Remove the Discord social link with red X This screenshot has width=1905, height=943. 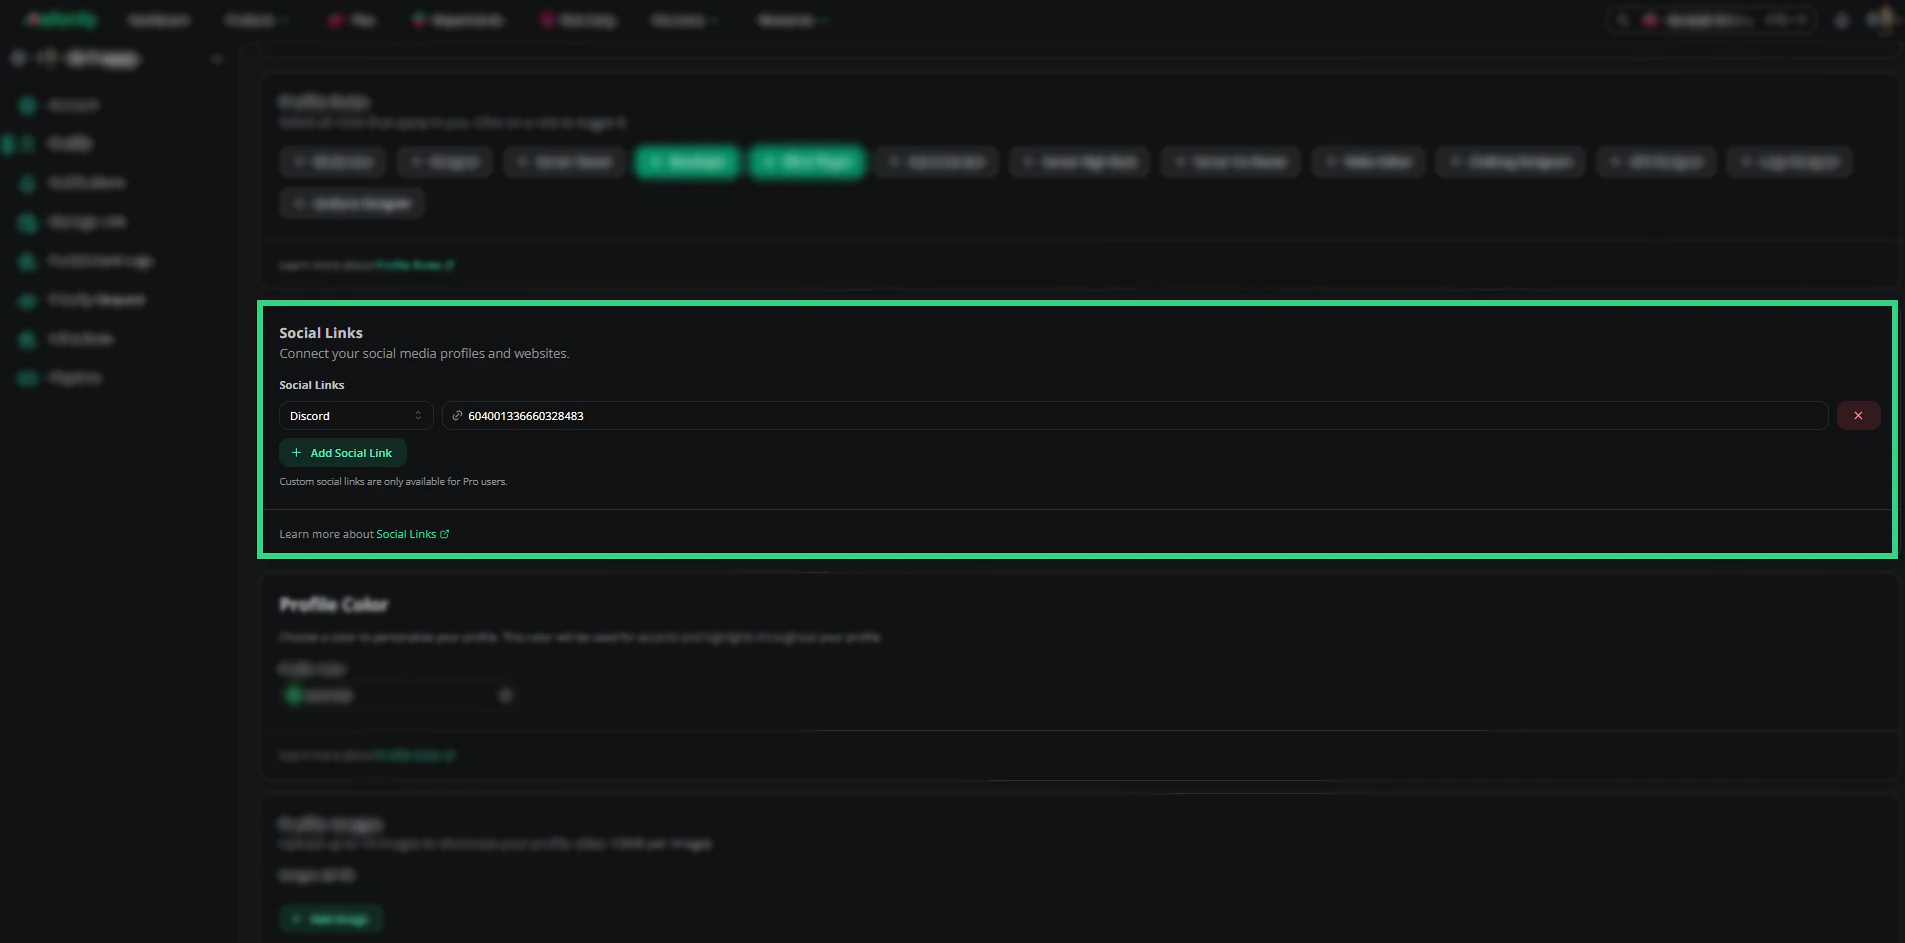pyautogui.click(x=1858, y=416)
